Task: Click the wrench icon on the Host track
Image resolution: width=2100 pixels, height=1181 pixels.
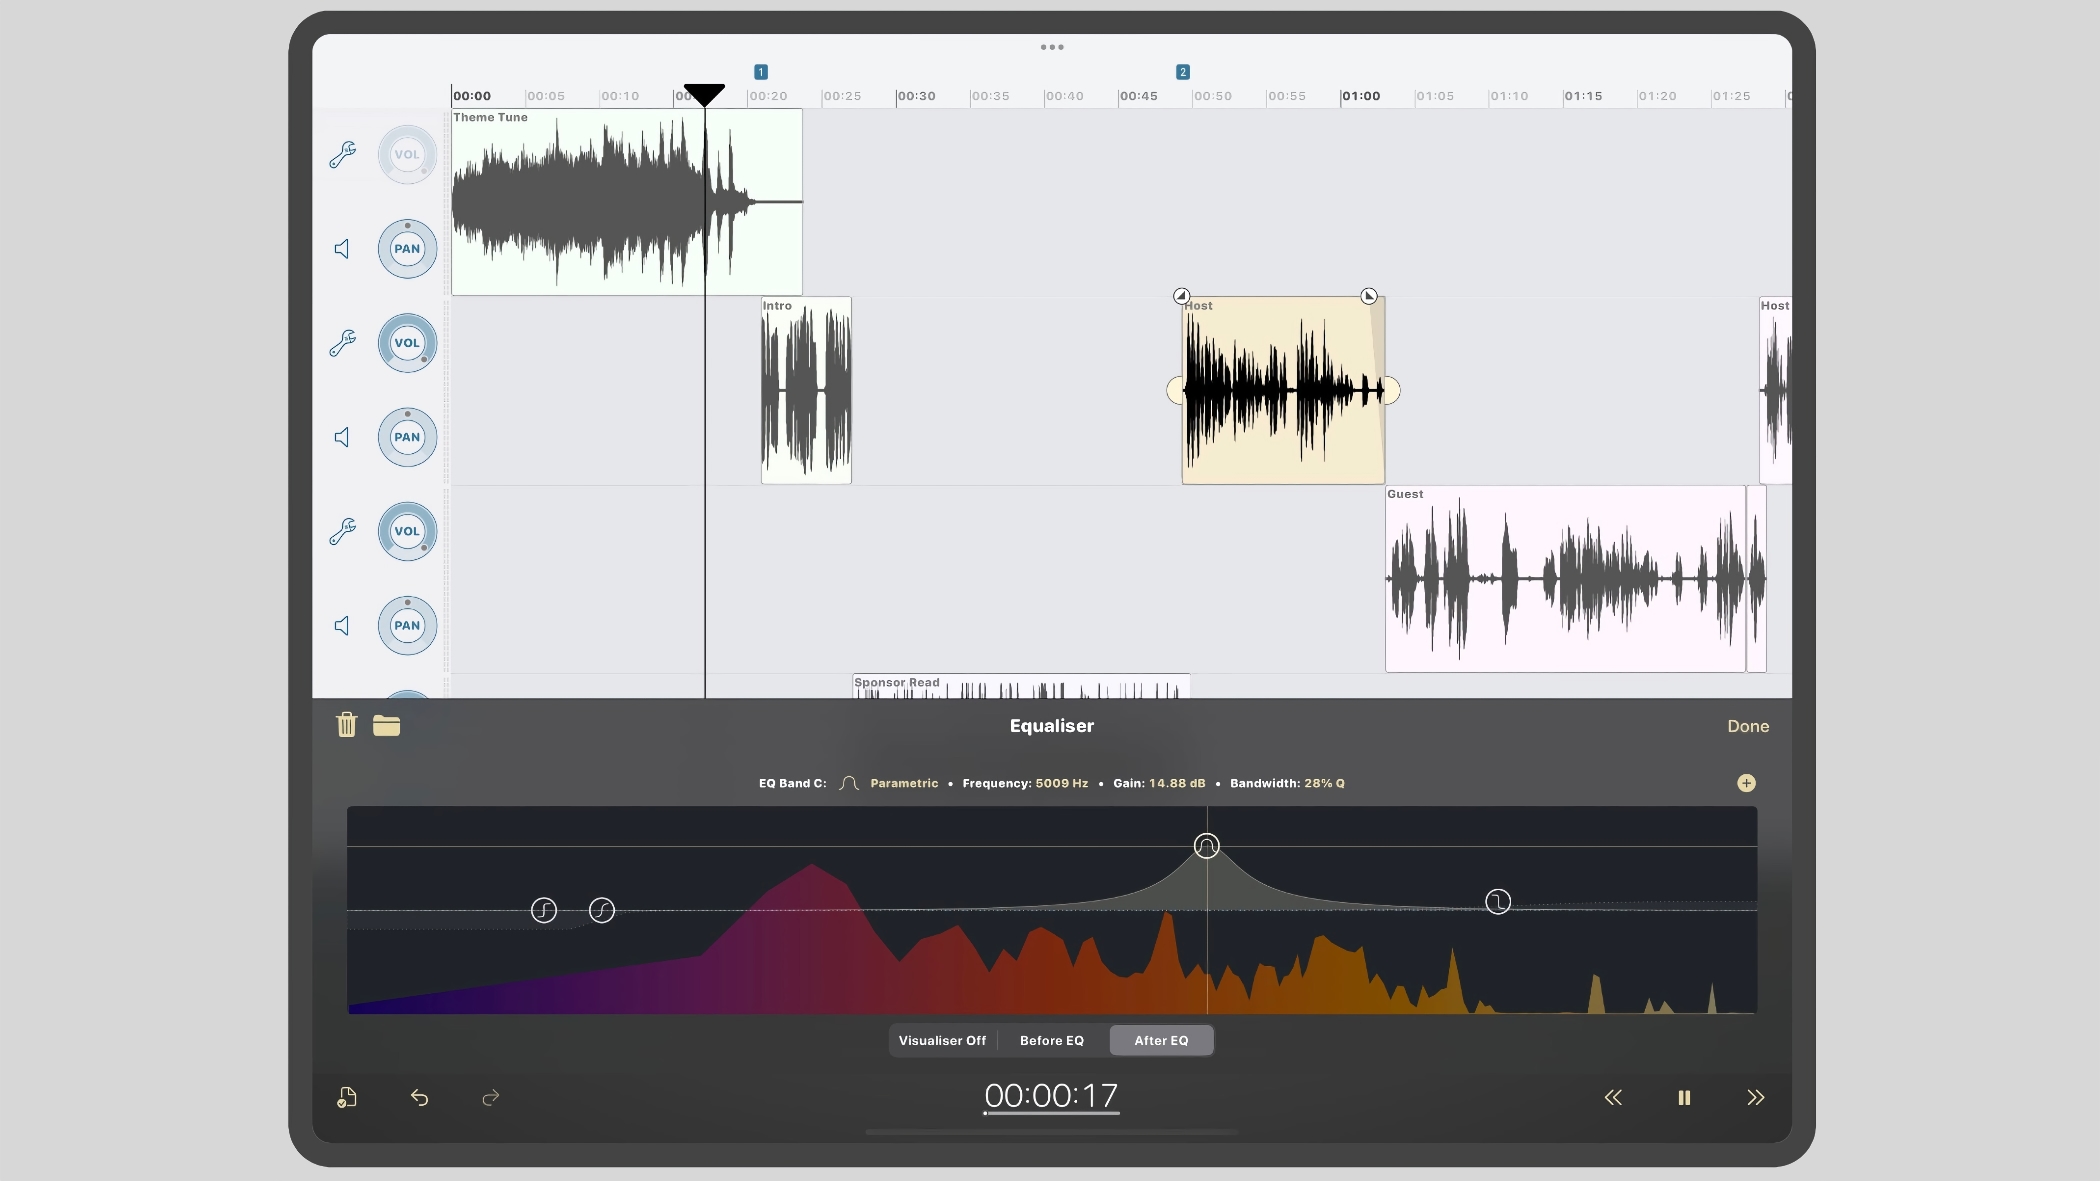Action: pos(342,343)
